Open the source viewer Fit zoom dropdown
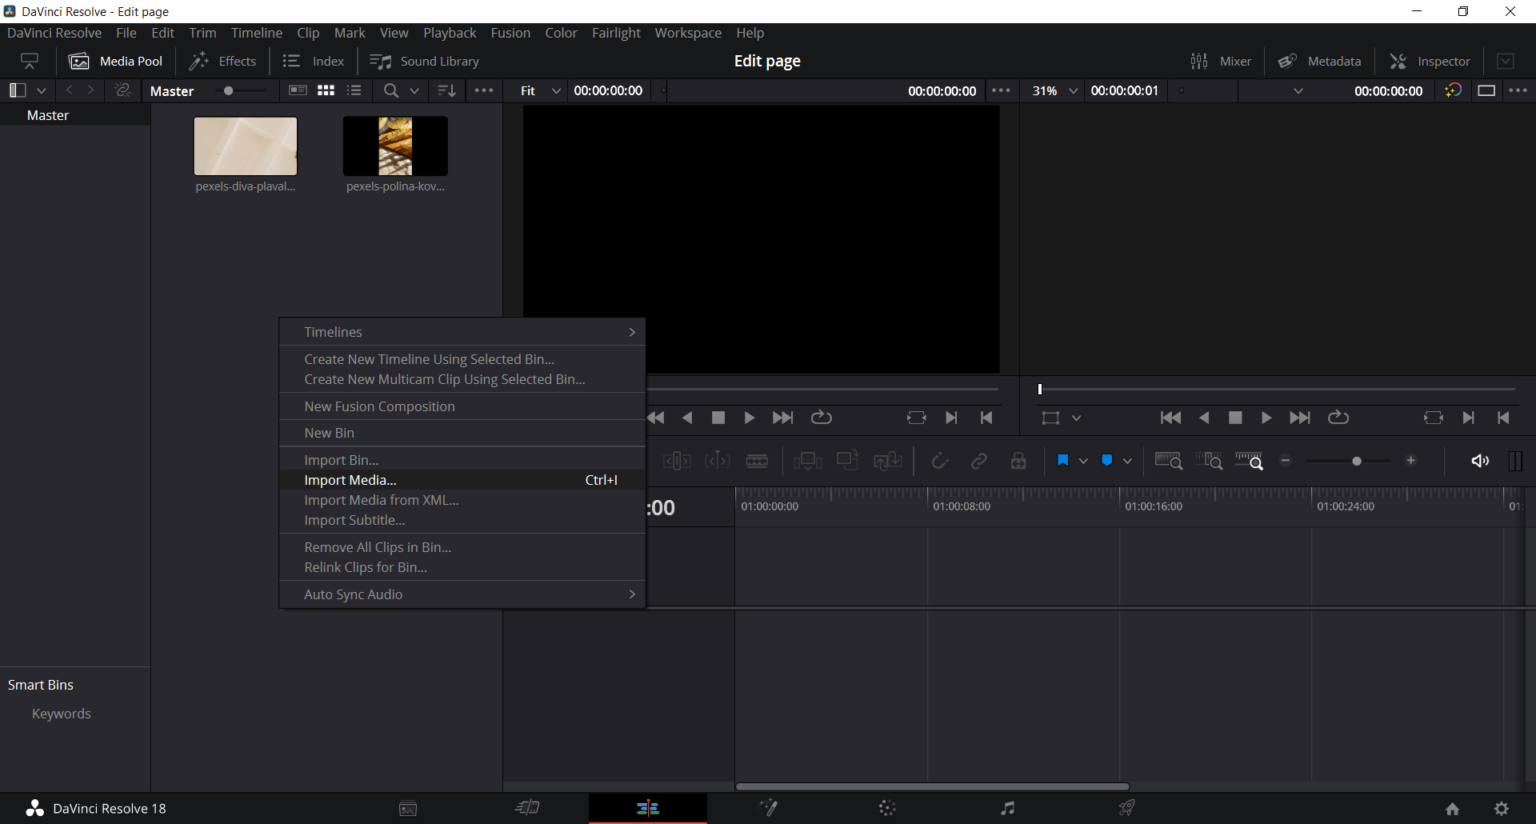The height and width of the screenshot is (824, 1536). tap(540, 90)
